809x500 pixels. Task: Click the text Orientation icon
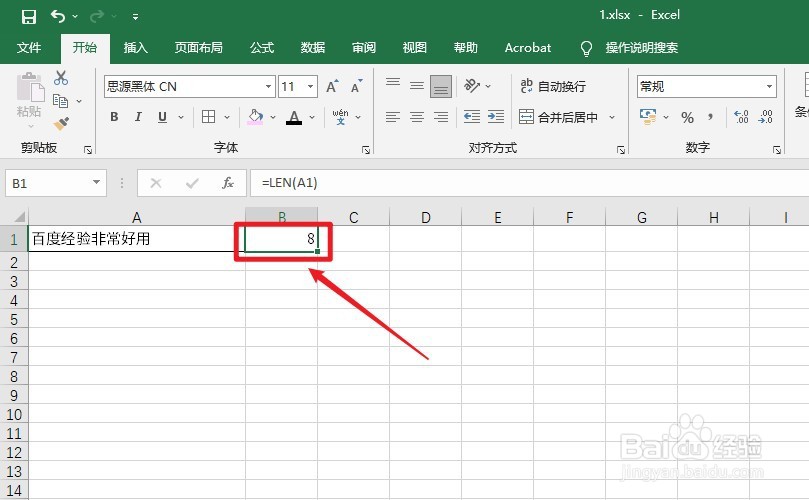pos(472,86)
